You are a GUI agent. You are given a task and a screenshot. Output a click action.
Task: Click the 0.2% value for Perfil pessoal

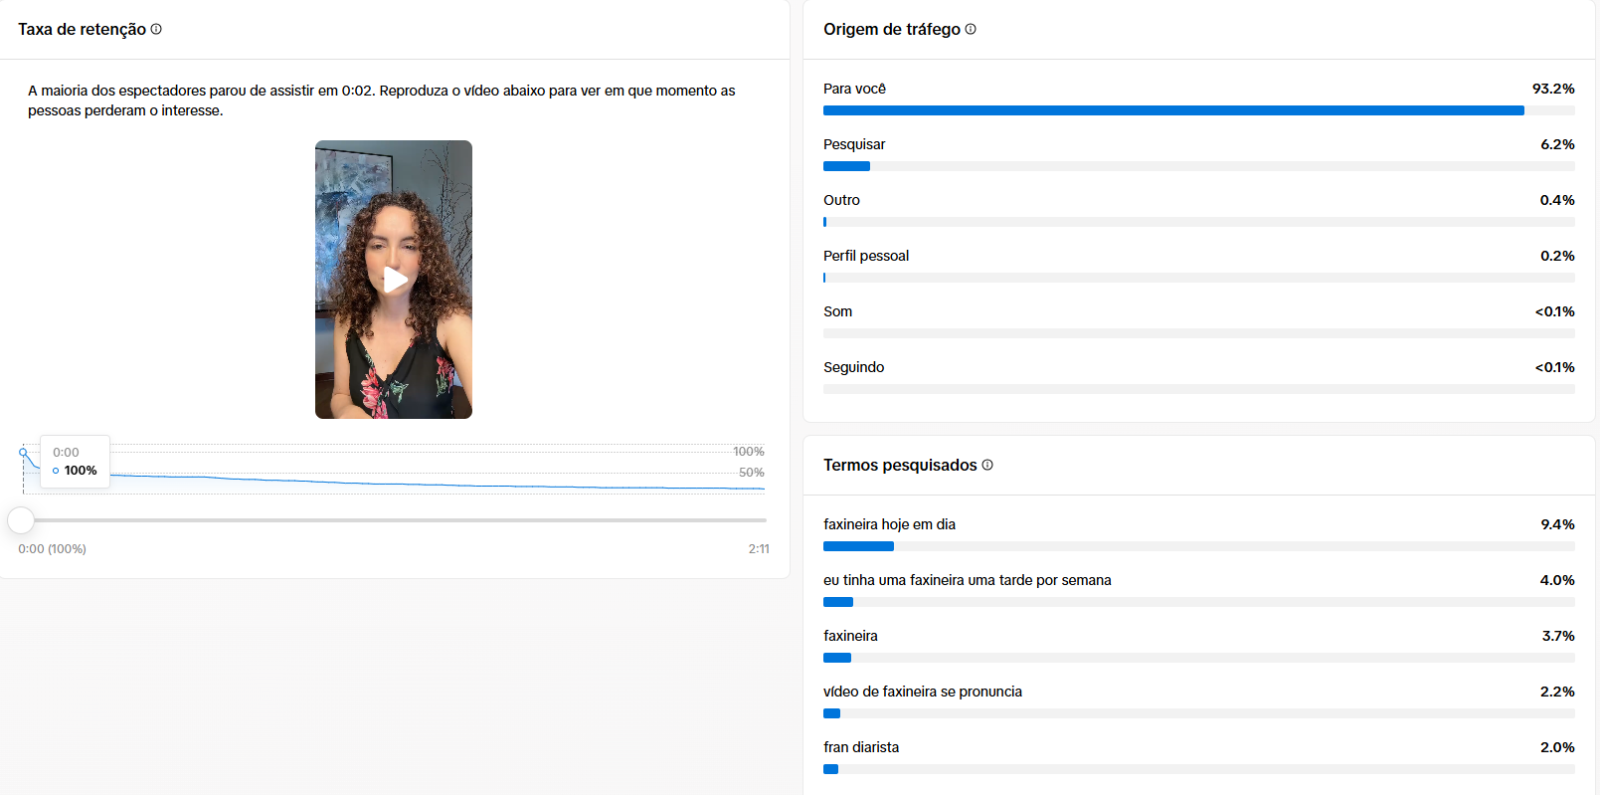coord(1557,256)
